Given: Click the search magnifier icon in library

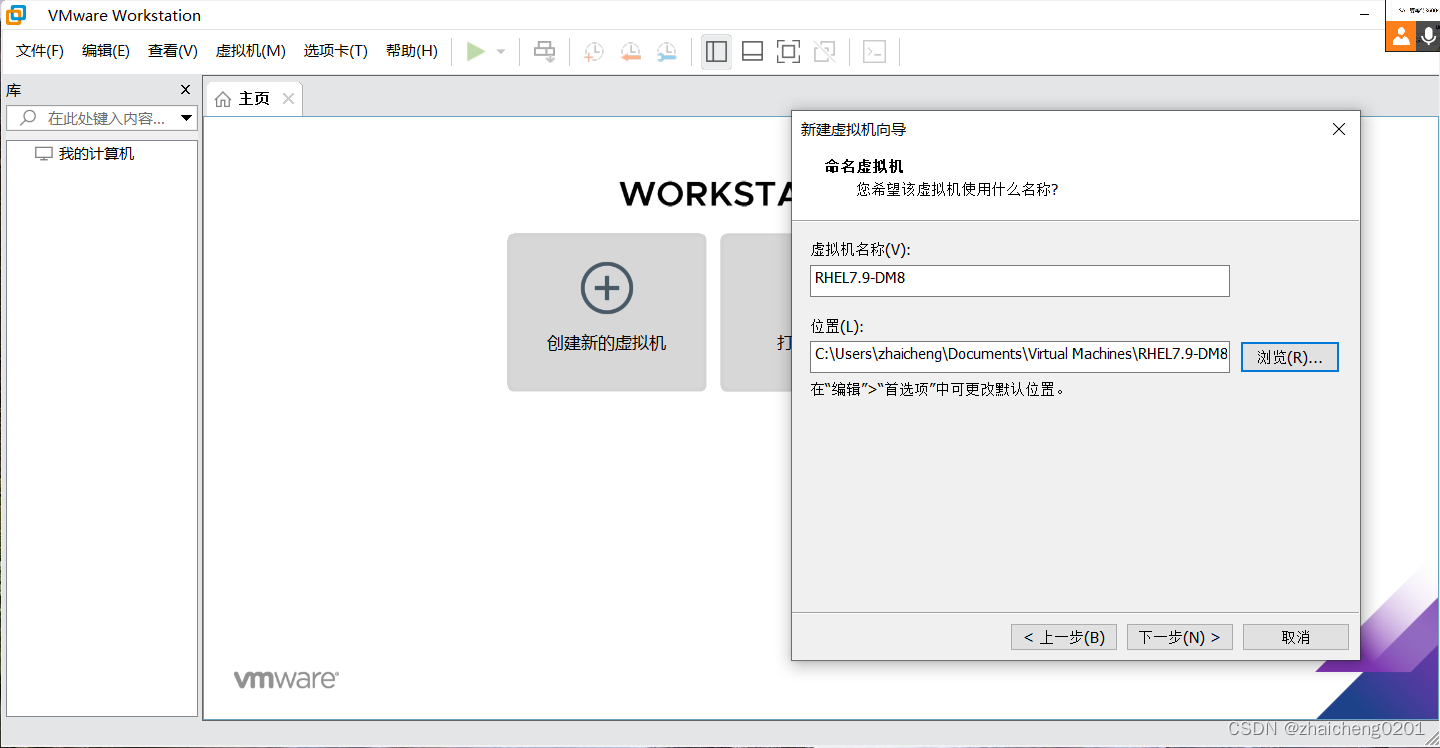Looking at the screenshot, I should coord(28,118).
